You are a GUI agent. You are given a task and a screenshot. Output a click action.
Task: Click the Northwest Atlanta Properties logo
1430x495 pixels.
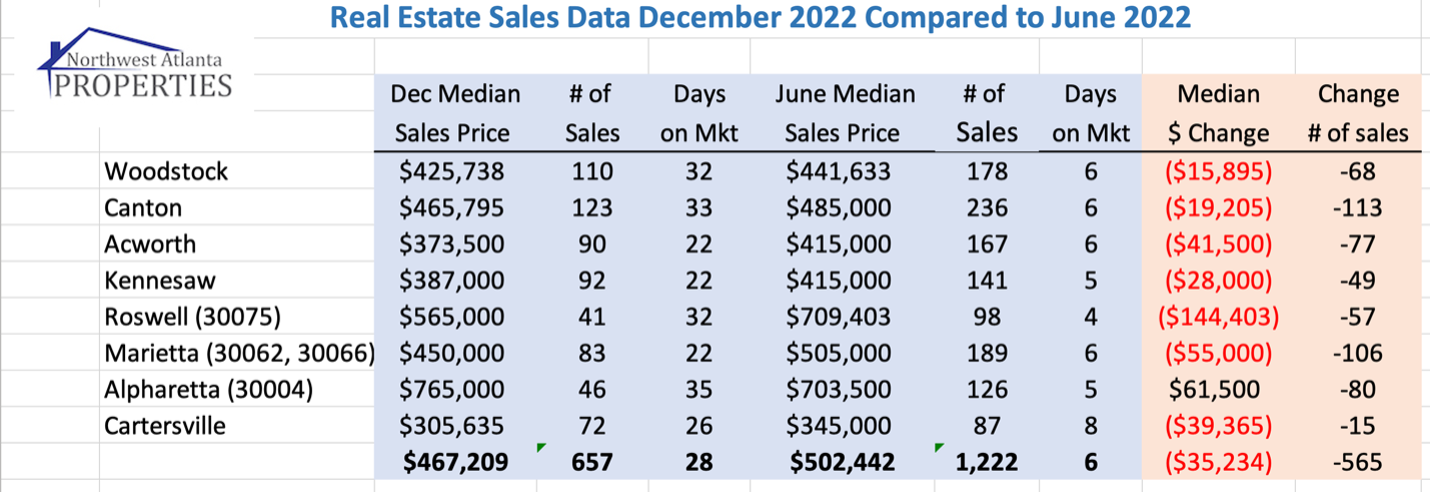[x=135, y=67]
